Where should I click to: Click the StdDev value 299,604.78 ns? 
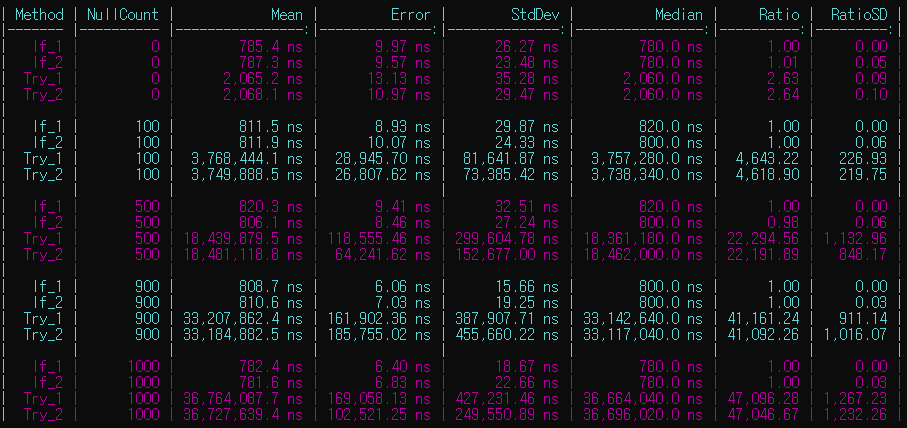[508, 238]
